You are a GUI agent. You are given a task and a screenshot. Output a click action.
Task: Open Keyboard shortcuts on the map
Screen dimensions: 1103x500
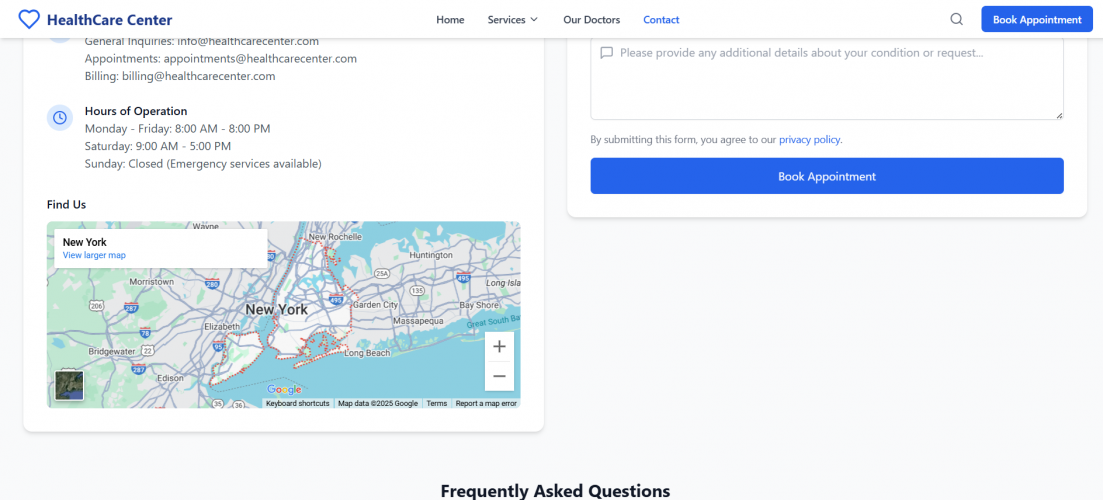coord(297,403)
